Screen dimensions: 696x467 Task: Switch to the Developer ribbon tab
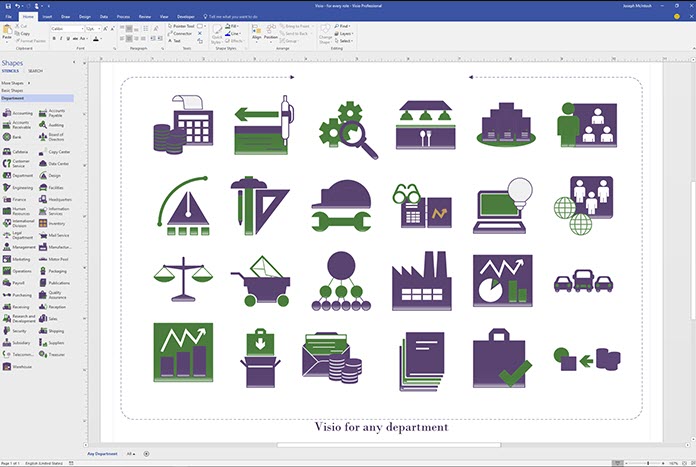pos(186,16)
